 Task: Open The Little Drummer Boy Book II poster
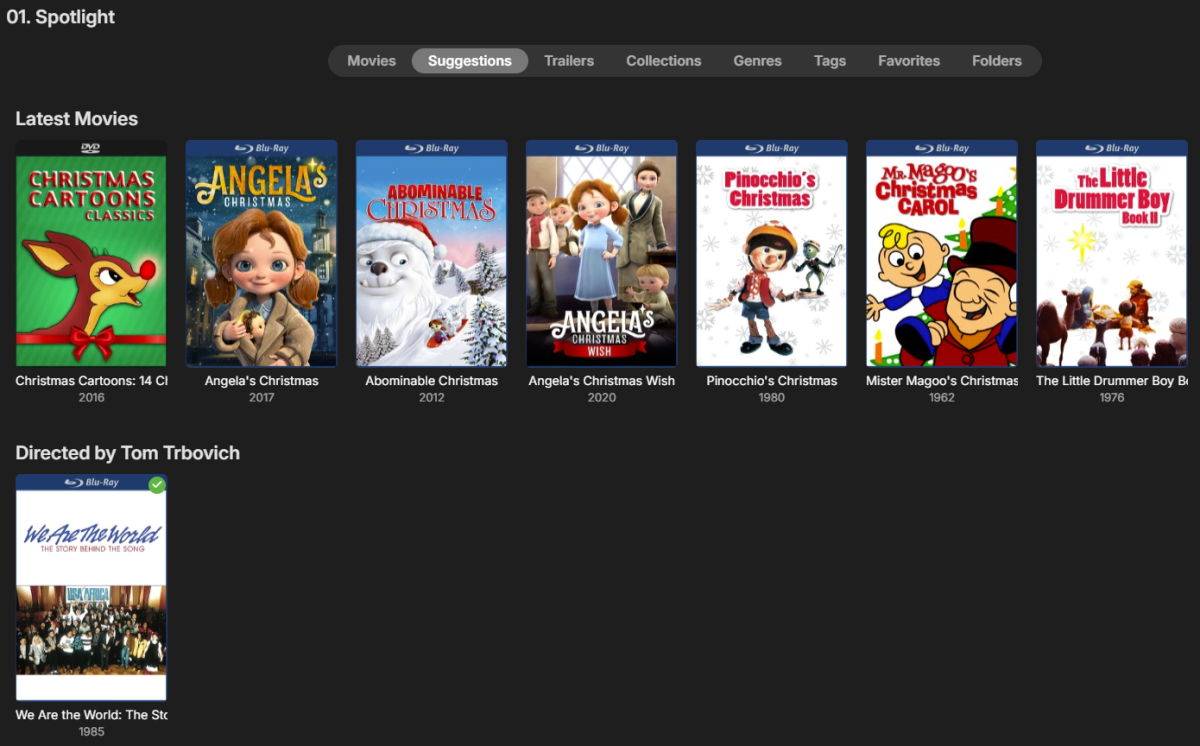(1111, 254)
